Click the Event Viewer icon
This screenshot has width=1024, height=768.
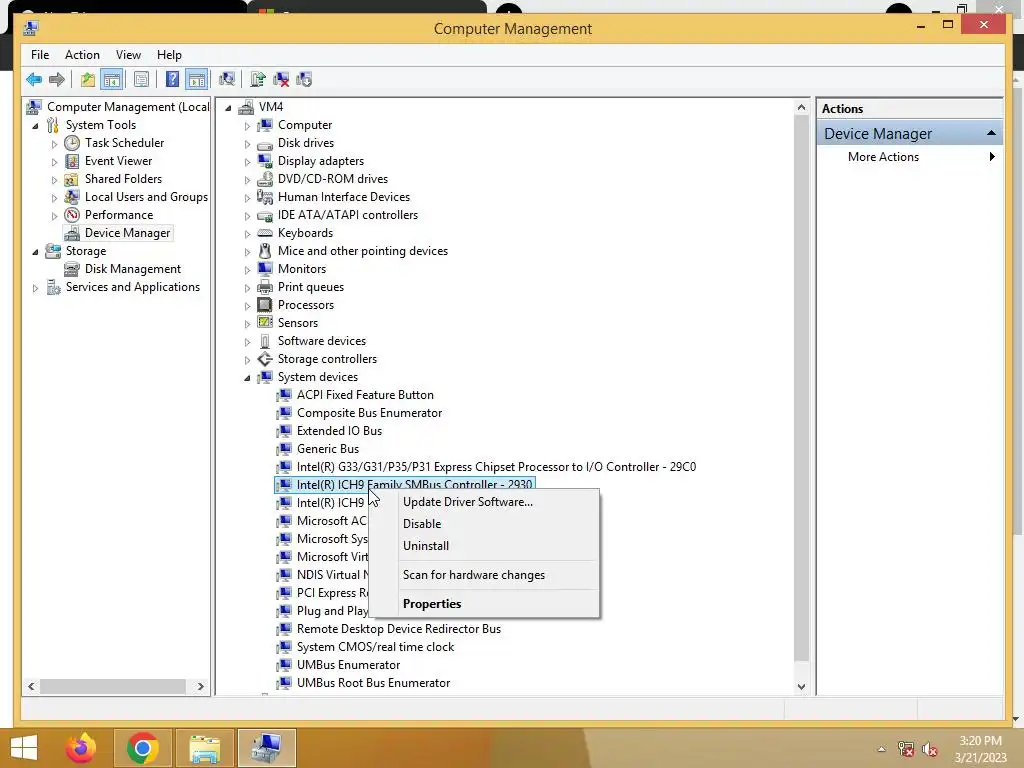[x=72, y=161]
